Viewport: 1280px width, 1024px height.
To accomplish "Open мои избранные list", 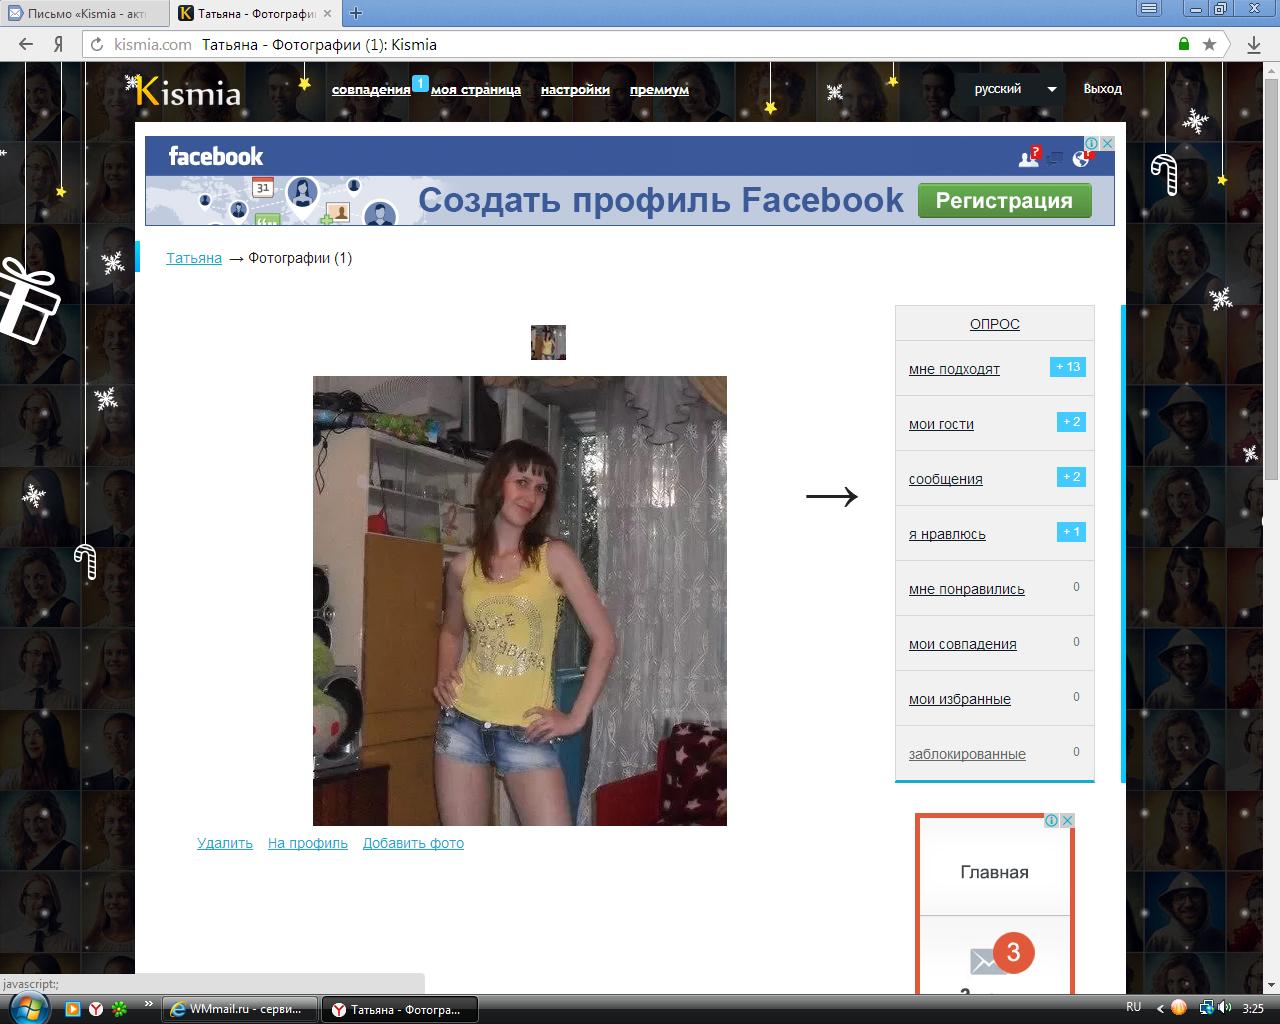I will coord(960,699).
